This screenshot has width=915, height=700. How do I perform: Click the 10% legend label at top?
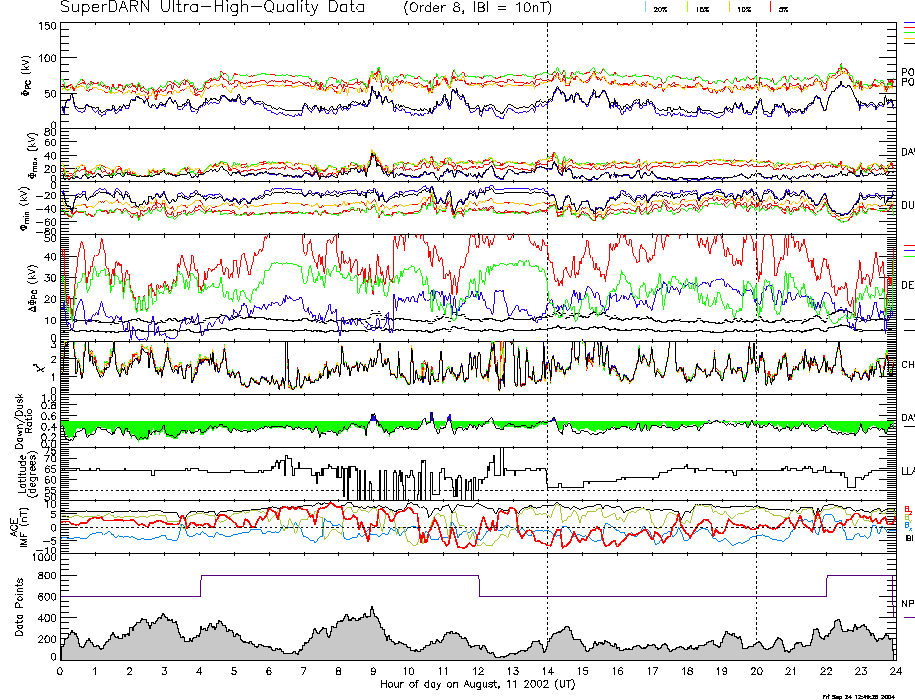743,9
